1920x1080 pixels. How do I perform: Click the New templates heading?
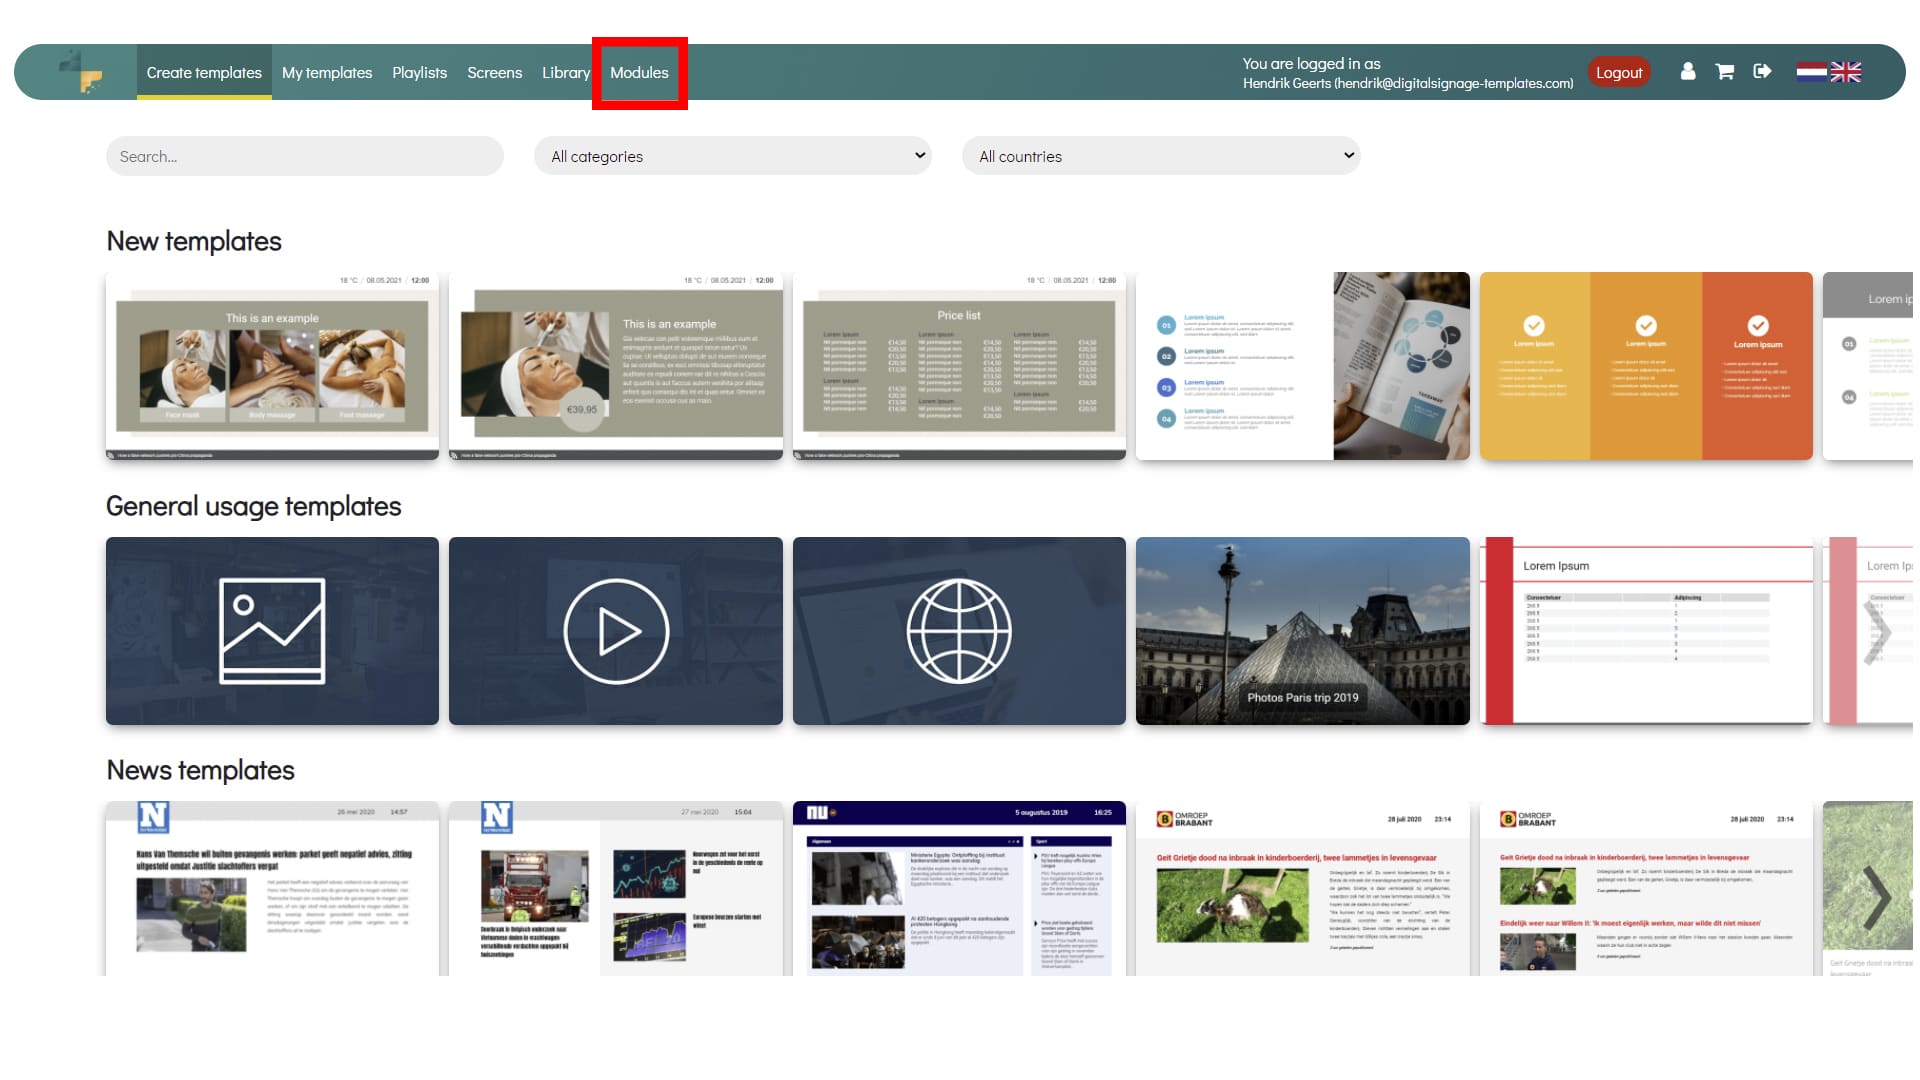194,241
